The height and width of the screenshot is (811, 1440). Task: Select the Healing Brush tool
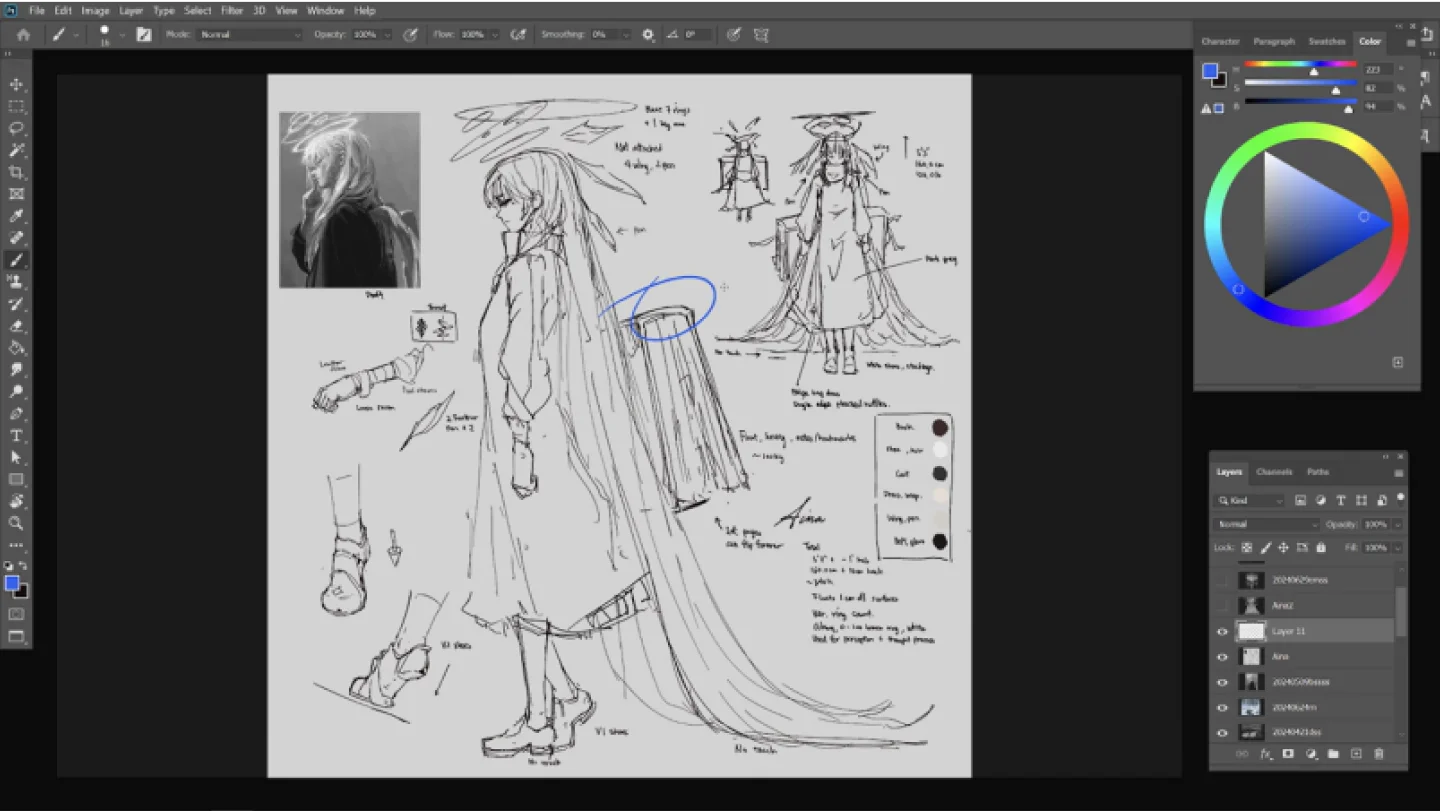[16, 238]
